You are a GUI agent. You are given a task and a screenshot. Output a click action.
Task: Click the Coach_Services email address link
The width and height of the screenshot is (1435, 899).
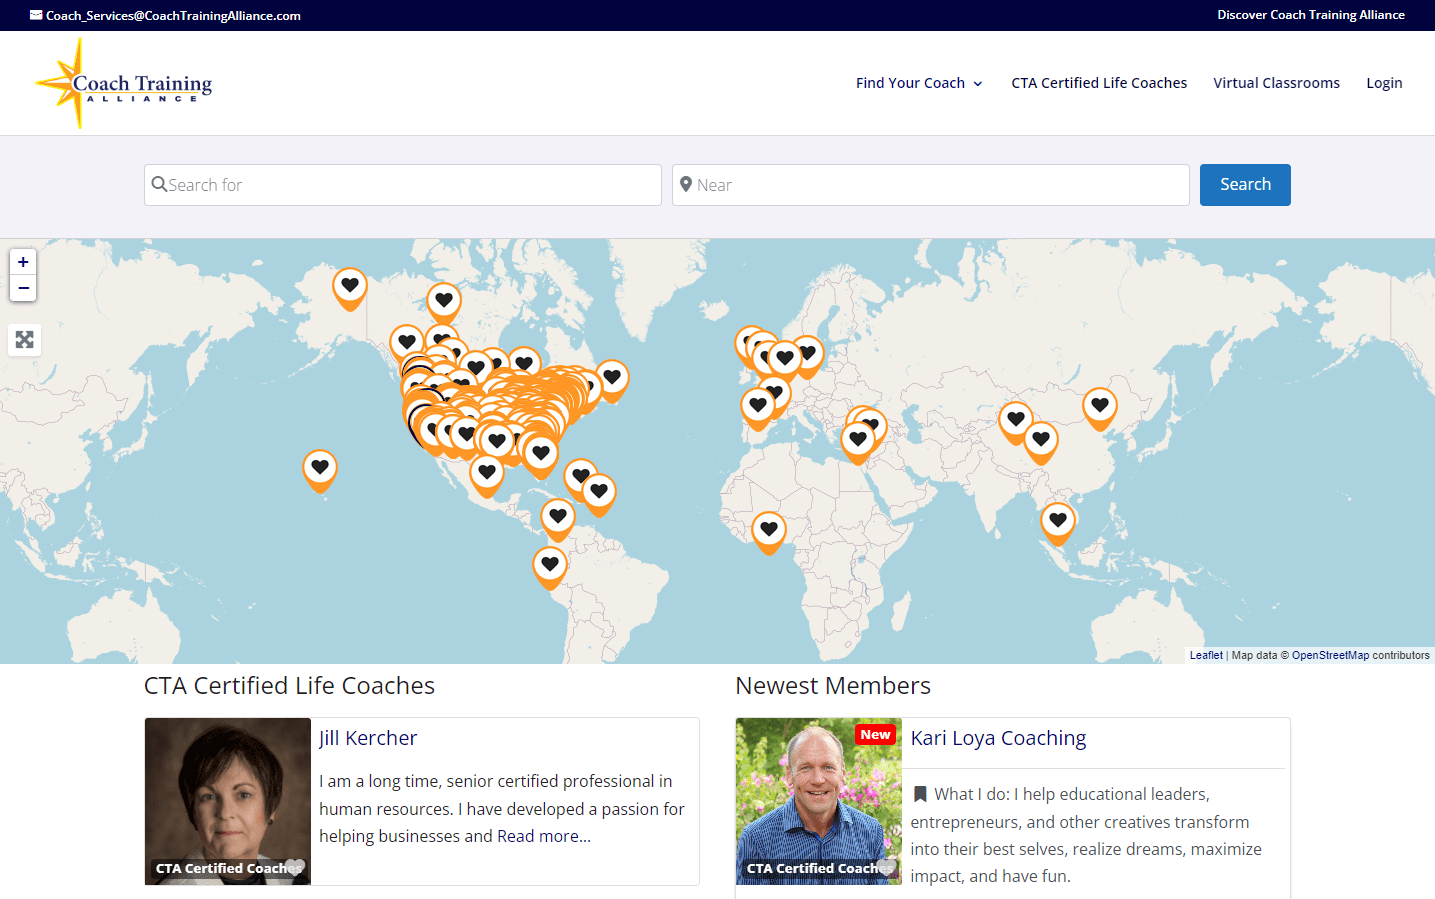173,15
